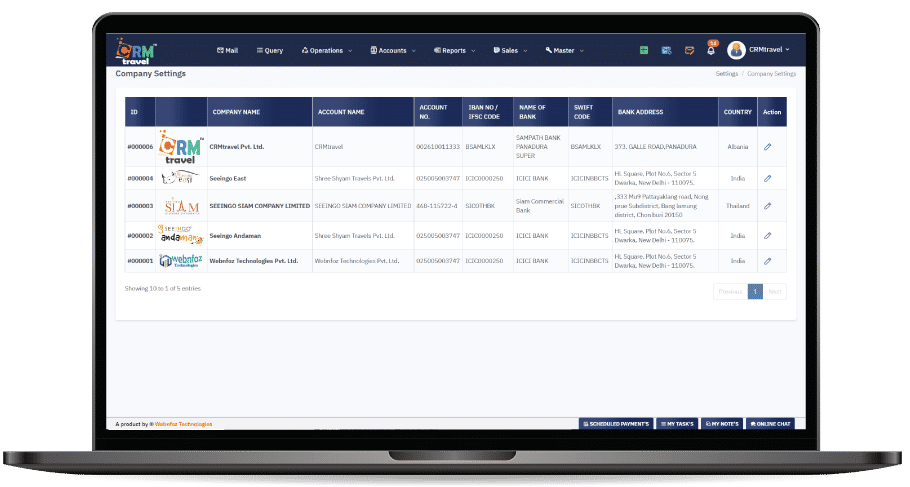Image resolution: width=910 pixels, height=487 pixels.
Task: Click ID #000004 cell
Action: pos(140,178)
